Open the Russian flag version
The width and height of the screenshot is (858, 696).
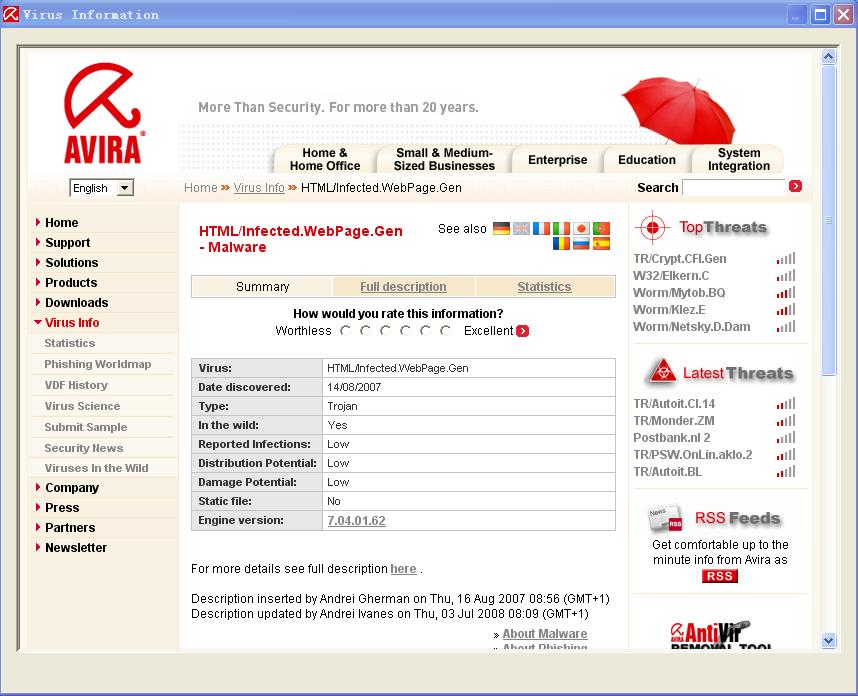[x=581, y=243]
